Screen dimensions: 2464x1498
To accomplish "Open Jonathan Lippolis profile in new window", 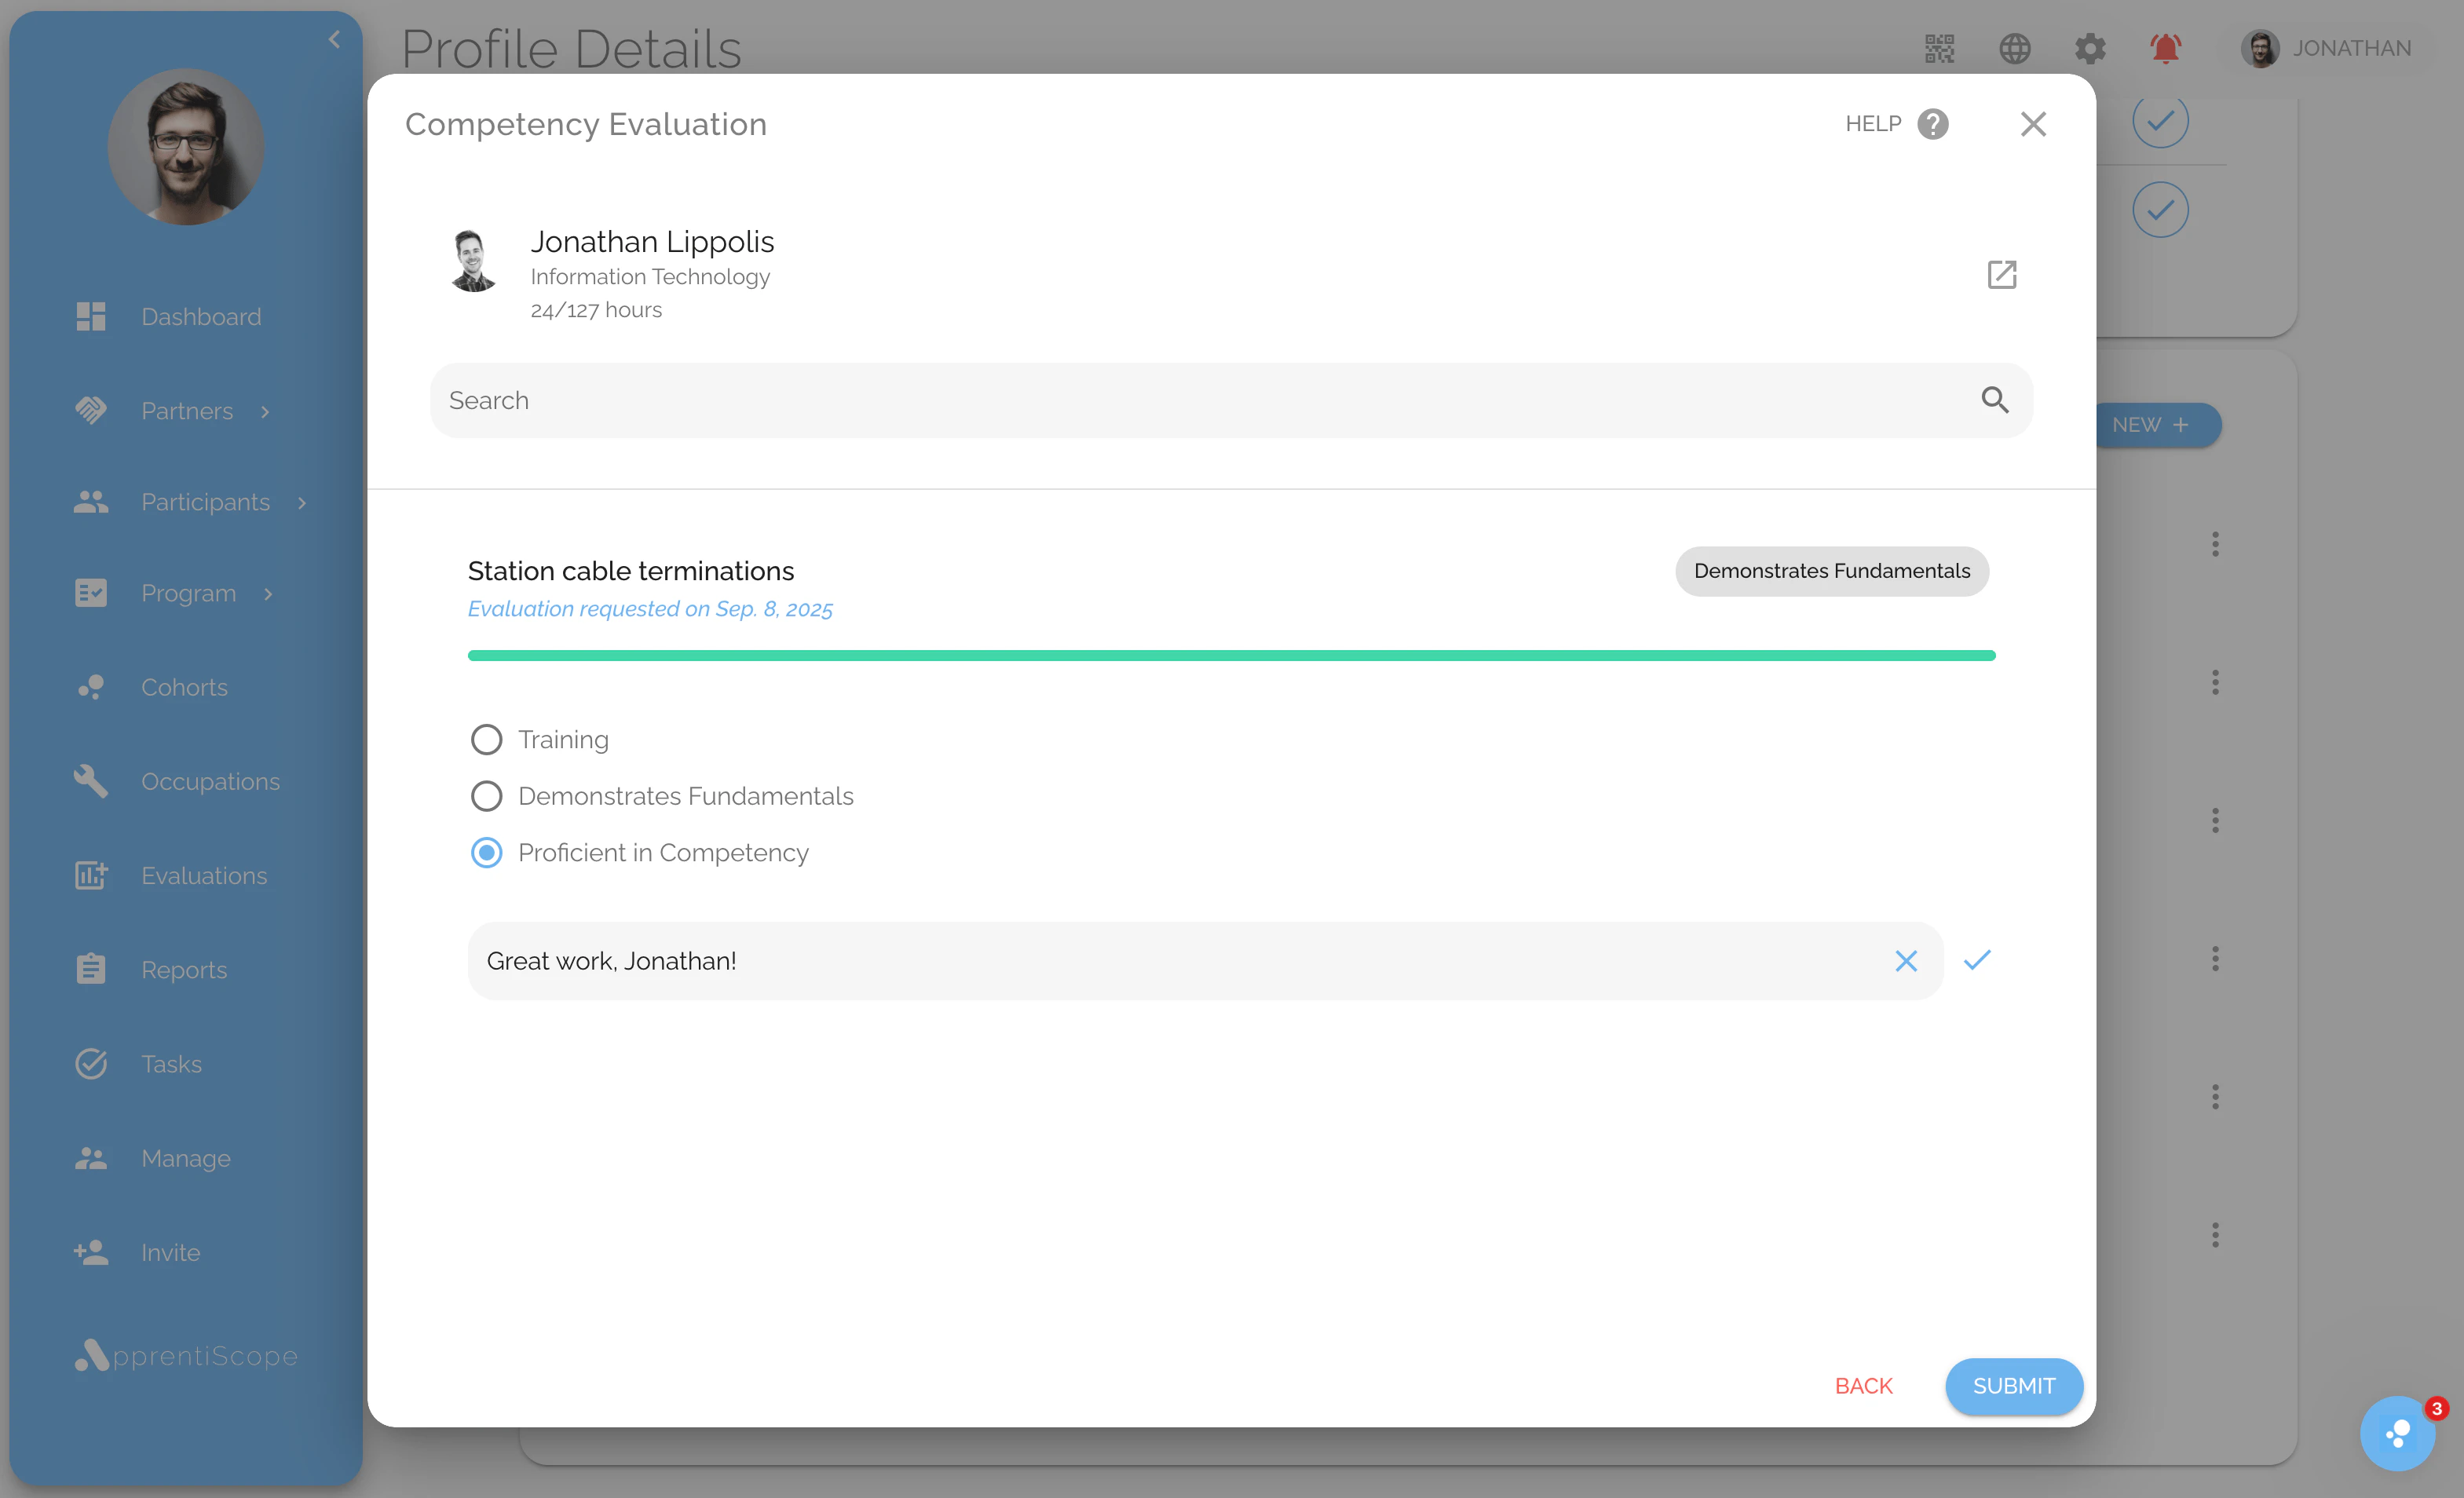I will [2001, 274].
